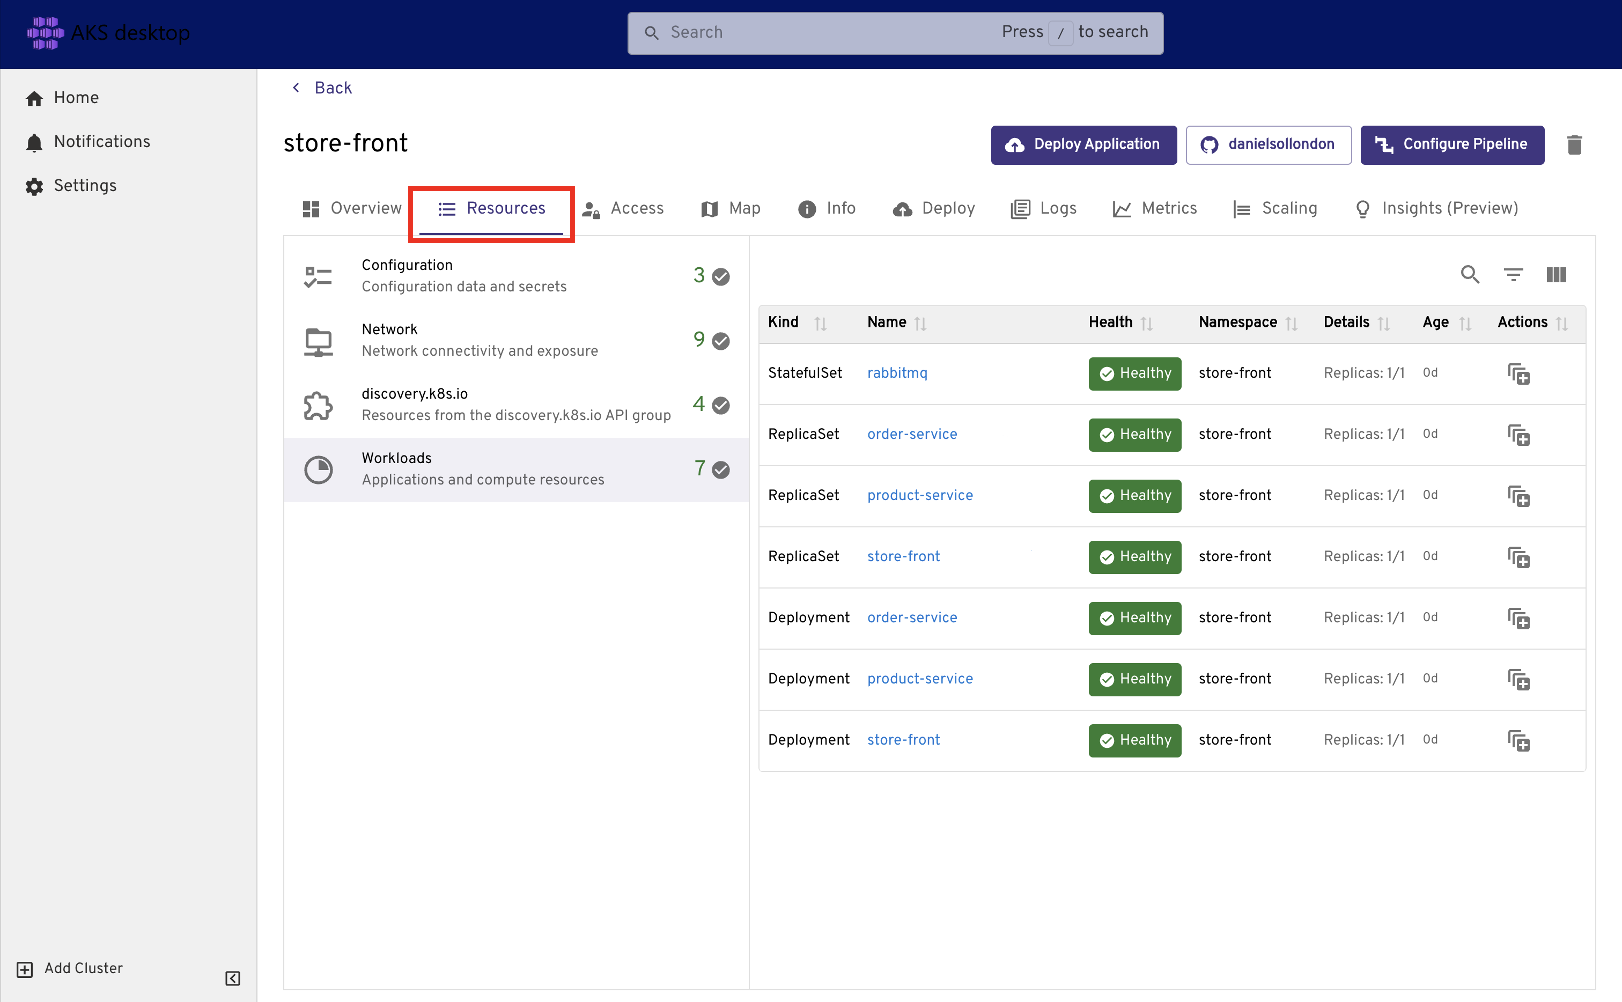Open product-service ReplicaSet link
Viewport: 1622px width, 1002px height.
pos(920,495)
